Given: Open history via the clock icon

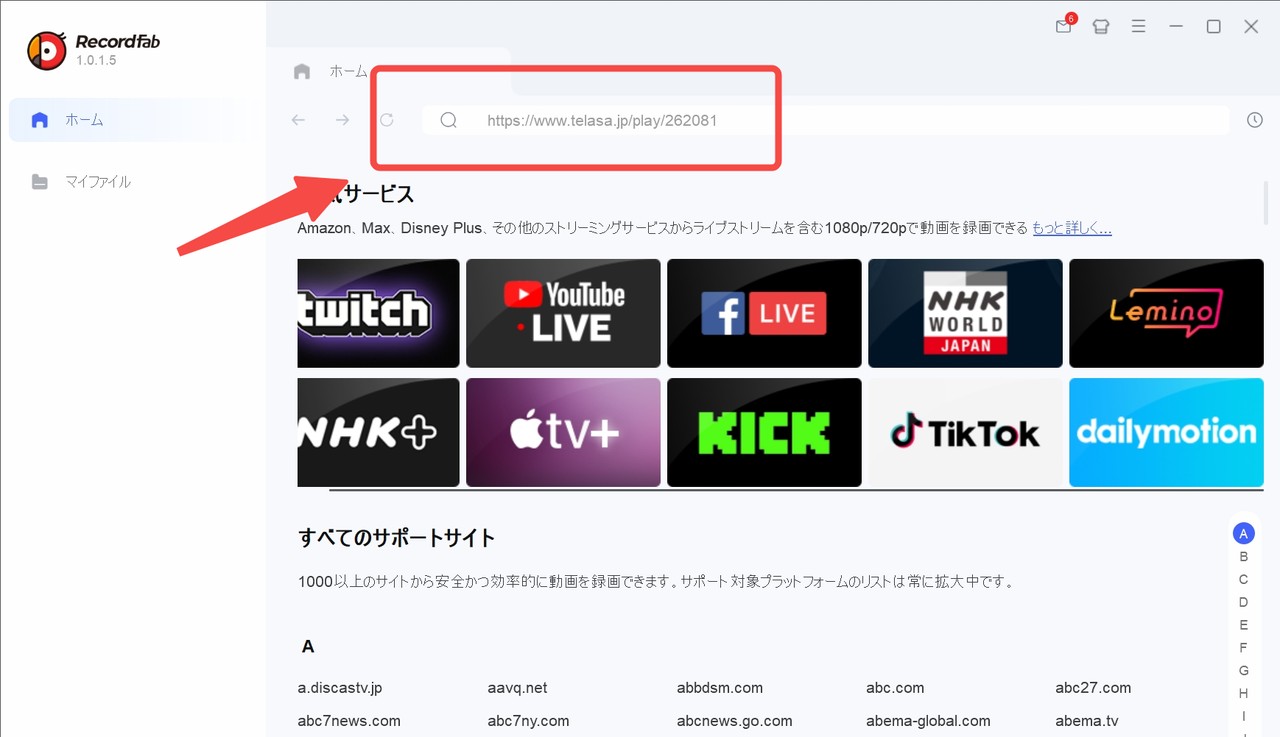Looking at the screenshot, I should 1254,119.
